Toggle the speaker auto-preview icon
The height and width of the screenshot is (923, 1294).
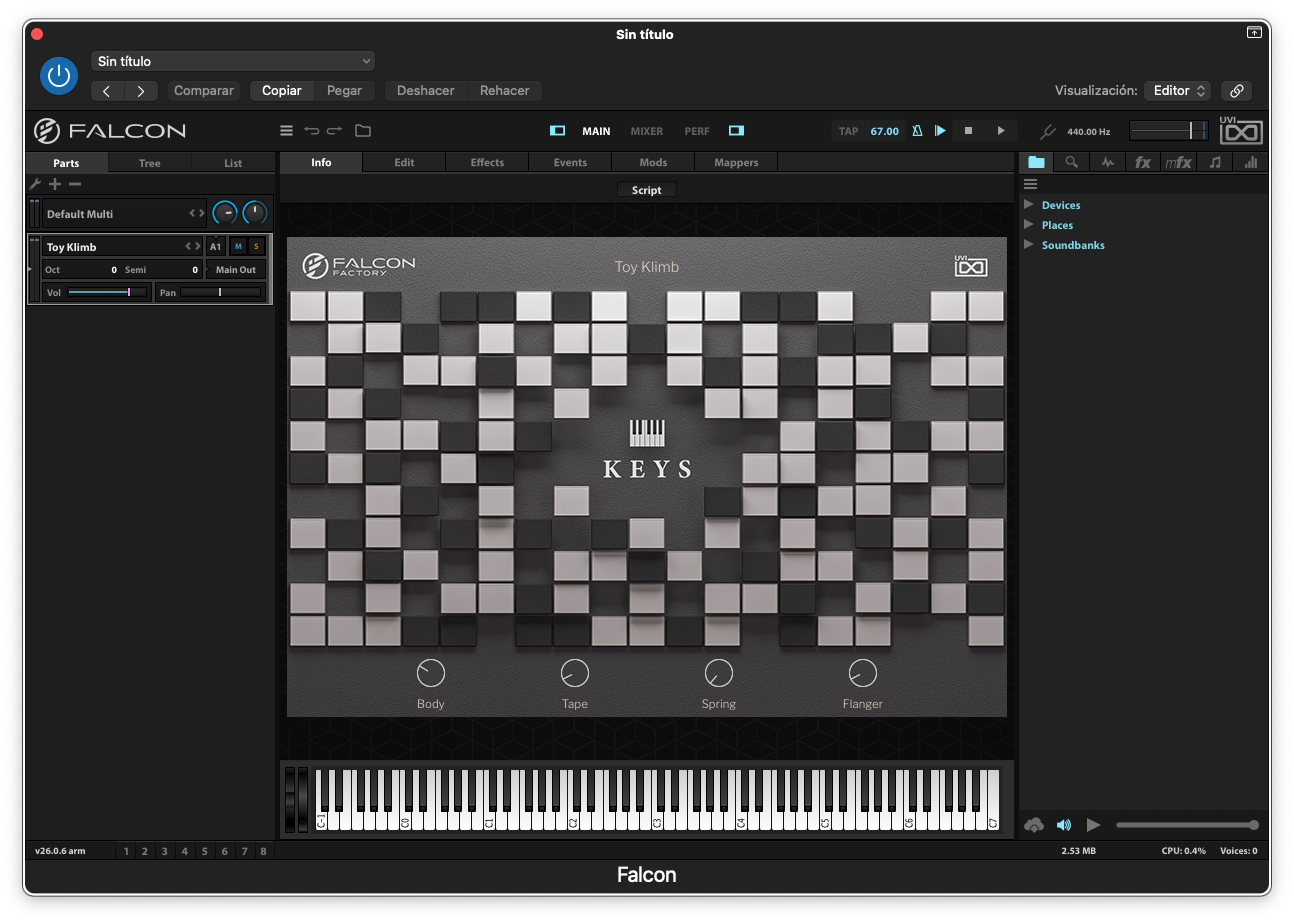tap(1064, 825)
